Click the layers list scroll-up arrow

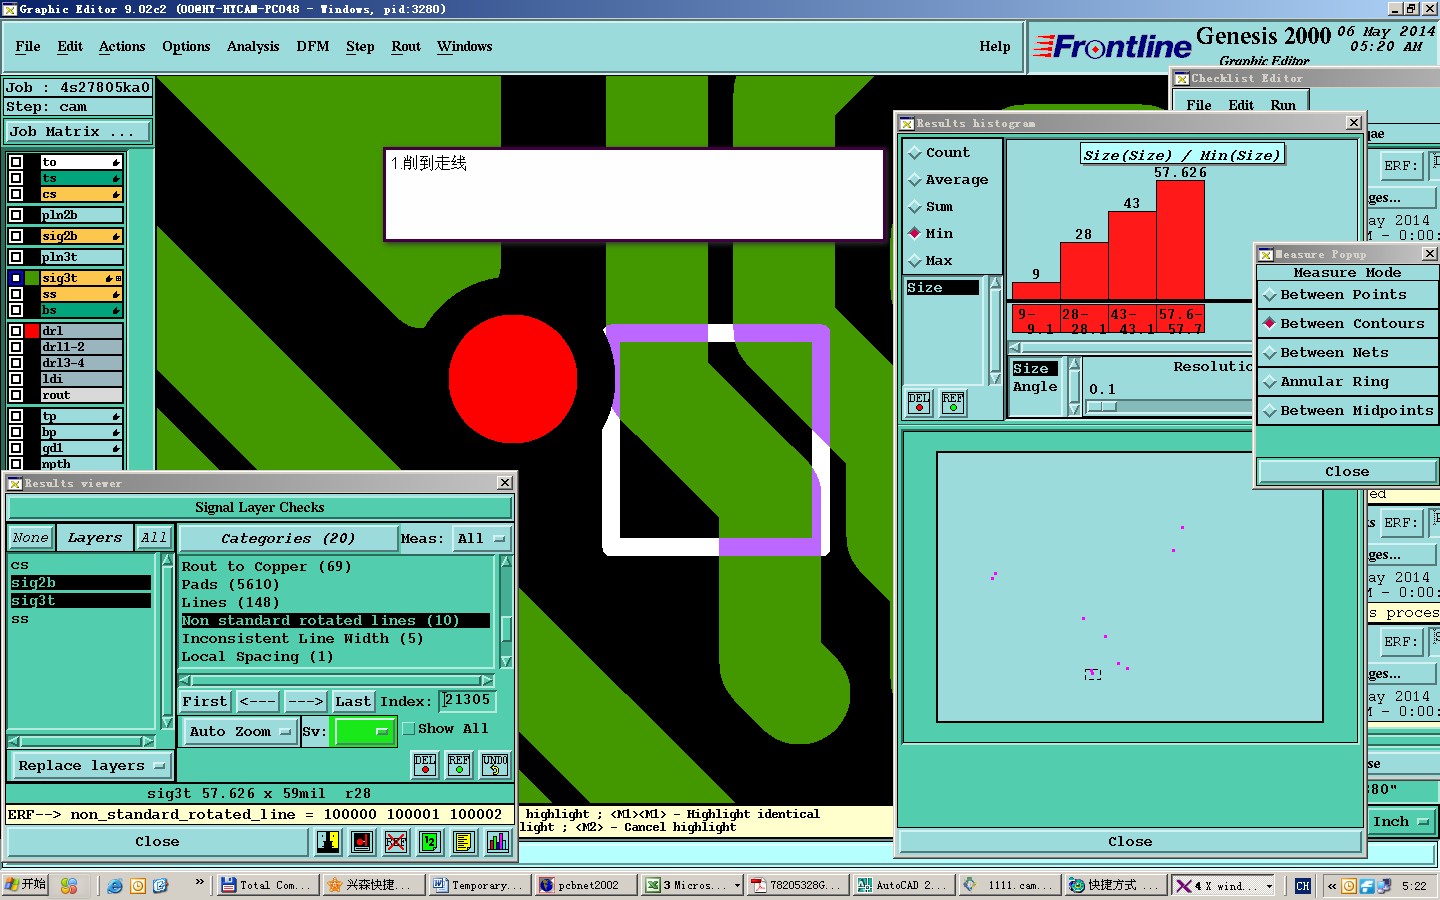167,562
